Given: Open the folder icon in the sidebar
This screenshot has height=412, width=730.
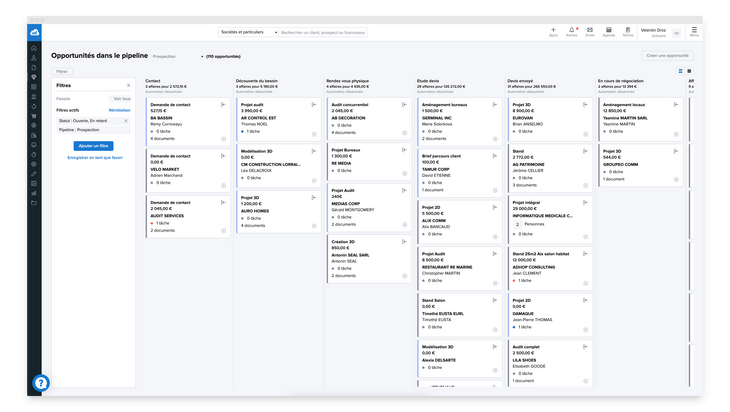Looking at the screenshot, I should coord(34,203).
